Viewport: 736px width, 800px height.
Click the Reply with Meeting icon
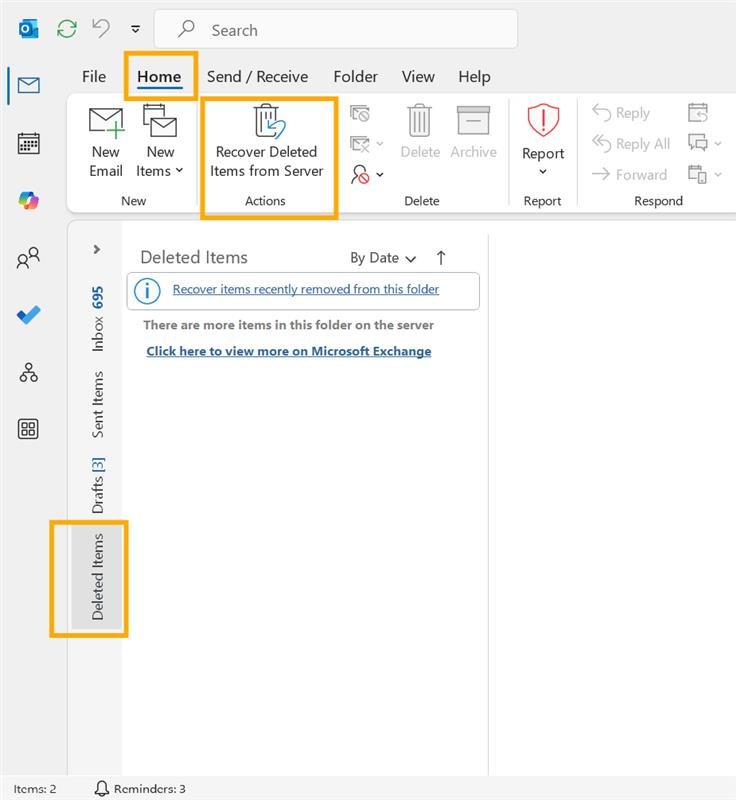698,113
